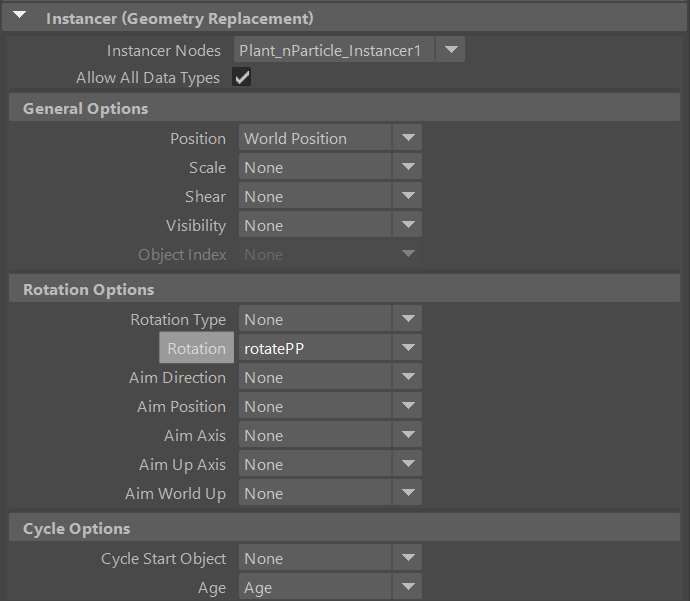The image size is (690, 601).
Task: Uncheck Allow All Data Types checkbox
Action: [241, 78]
